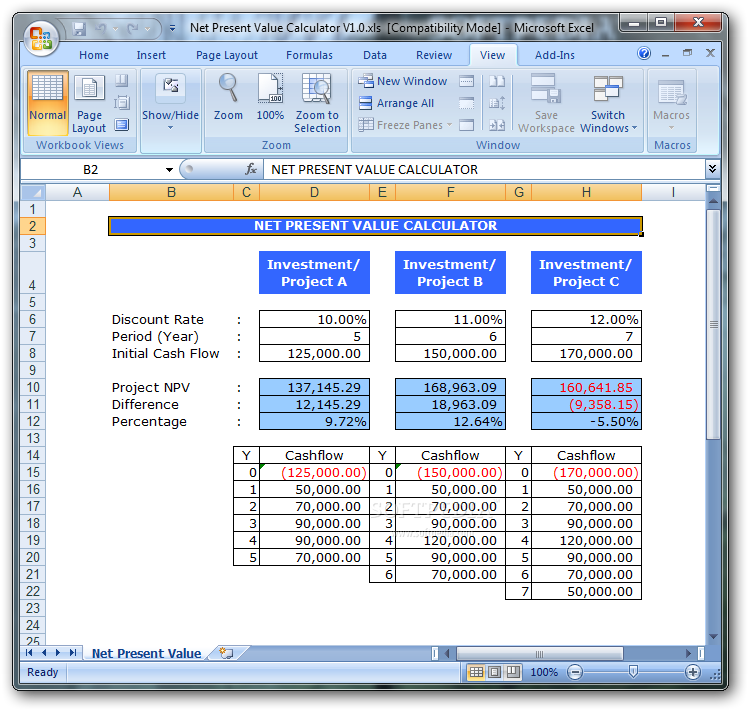
Task: Click the 100% zoom level in status bar
Action: click(544, 673)
